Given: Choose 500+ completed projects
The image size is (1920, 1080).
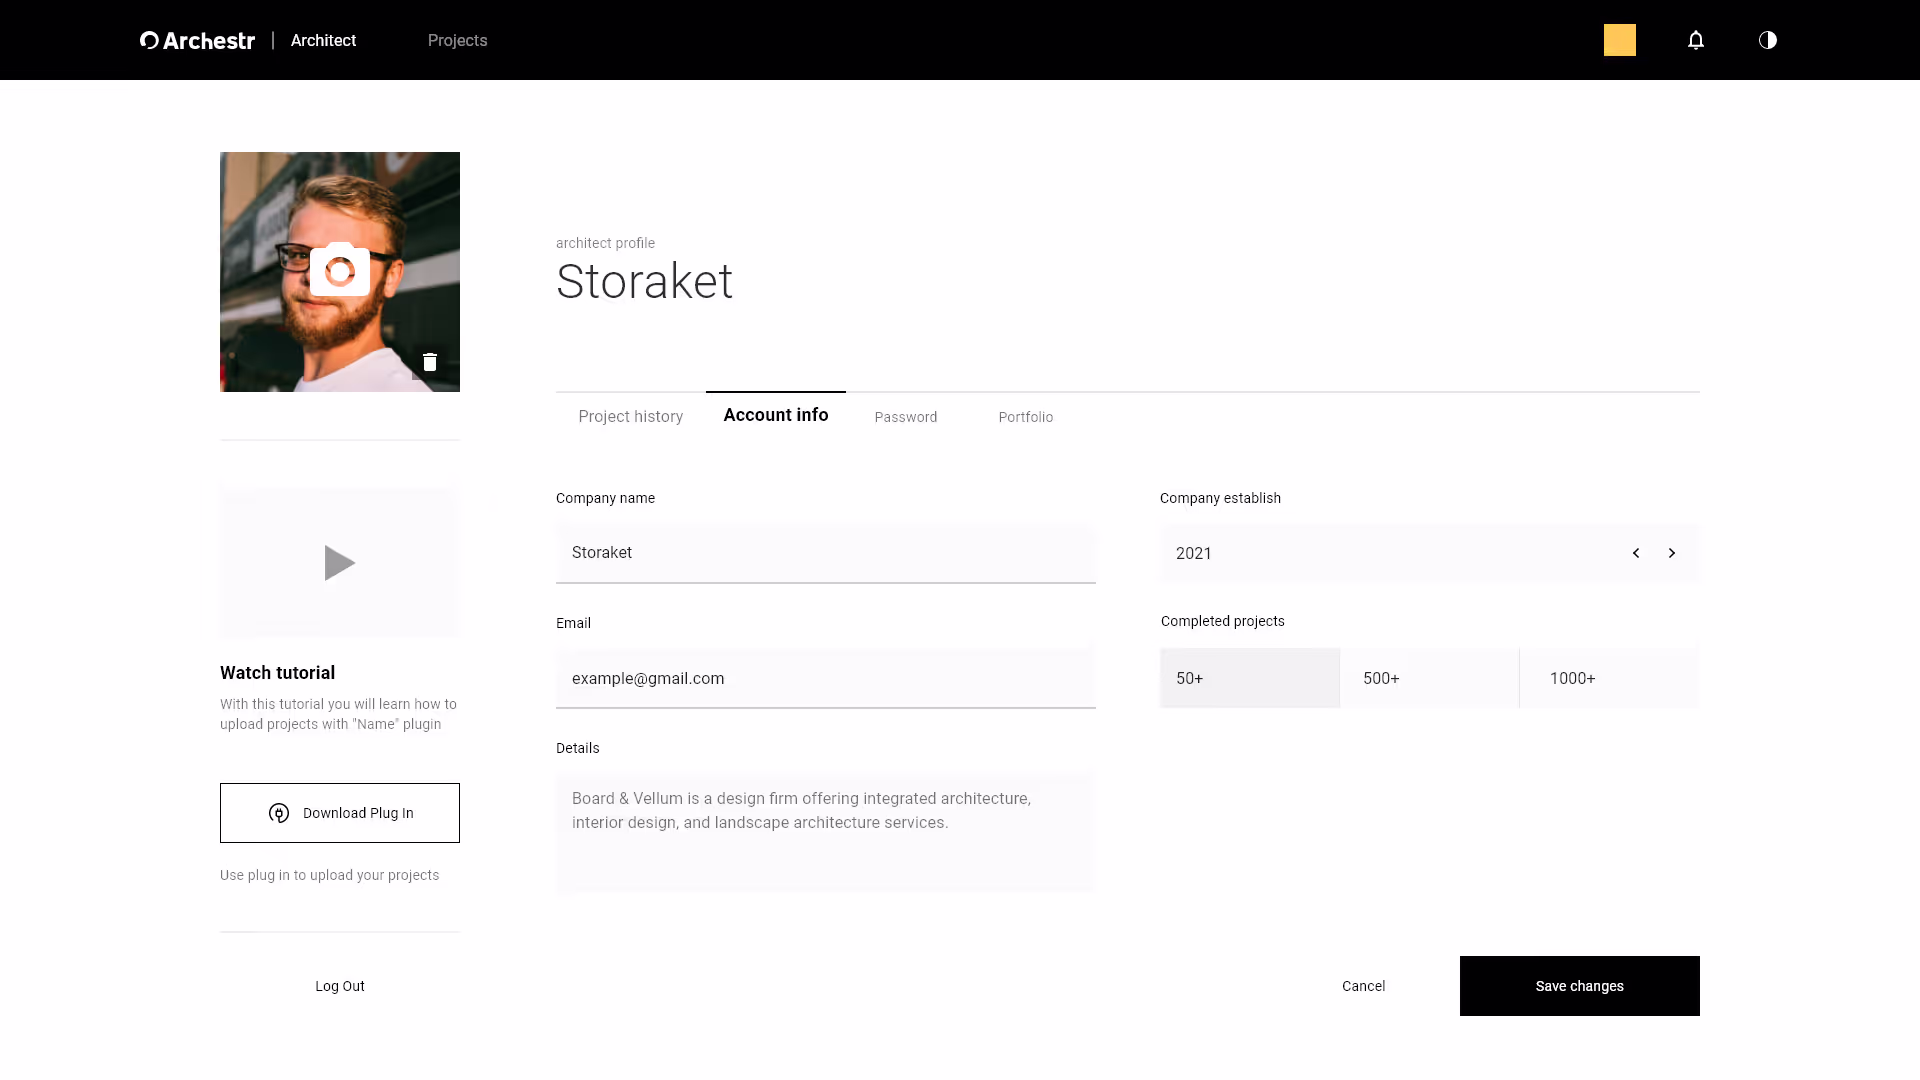Looking at the screenshot, I should 1430,678.
